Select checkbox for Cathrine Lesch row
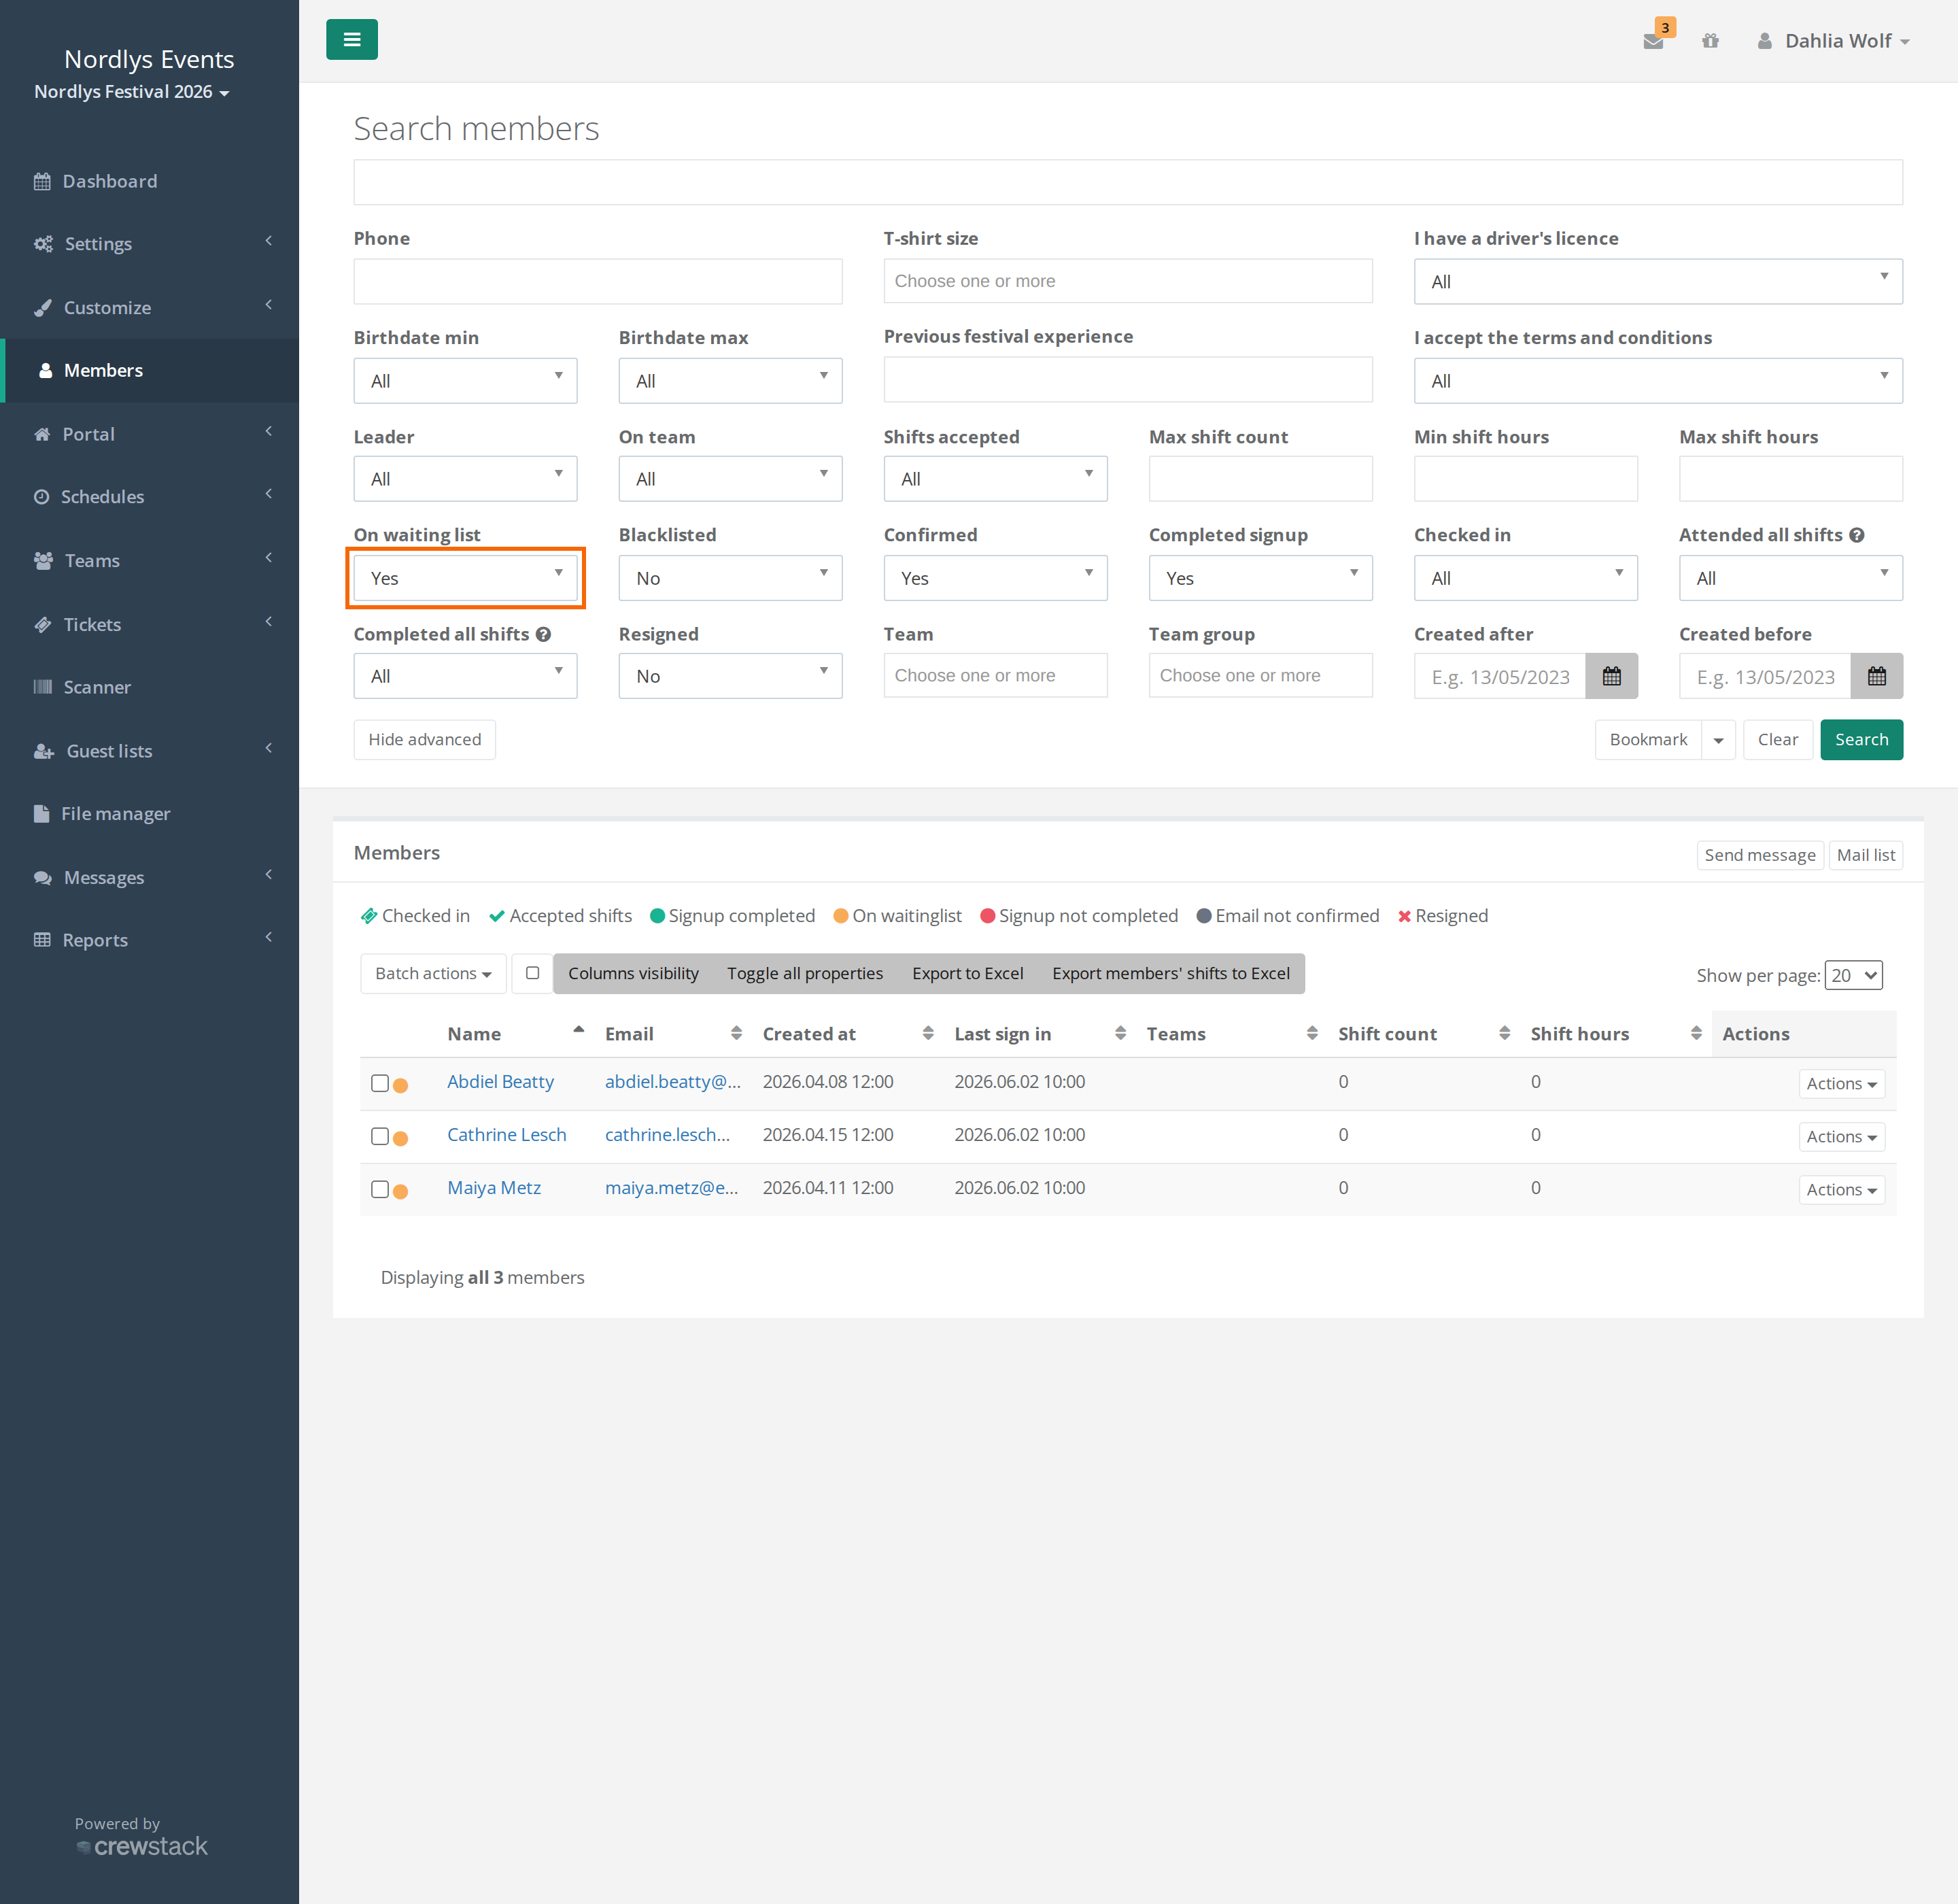Screen dimensions: 1958x1904 [379, 1136]
